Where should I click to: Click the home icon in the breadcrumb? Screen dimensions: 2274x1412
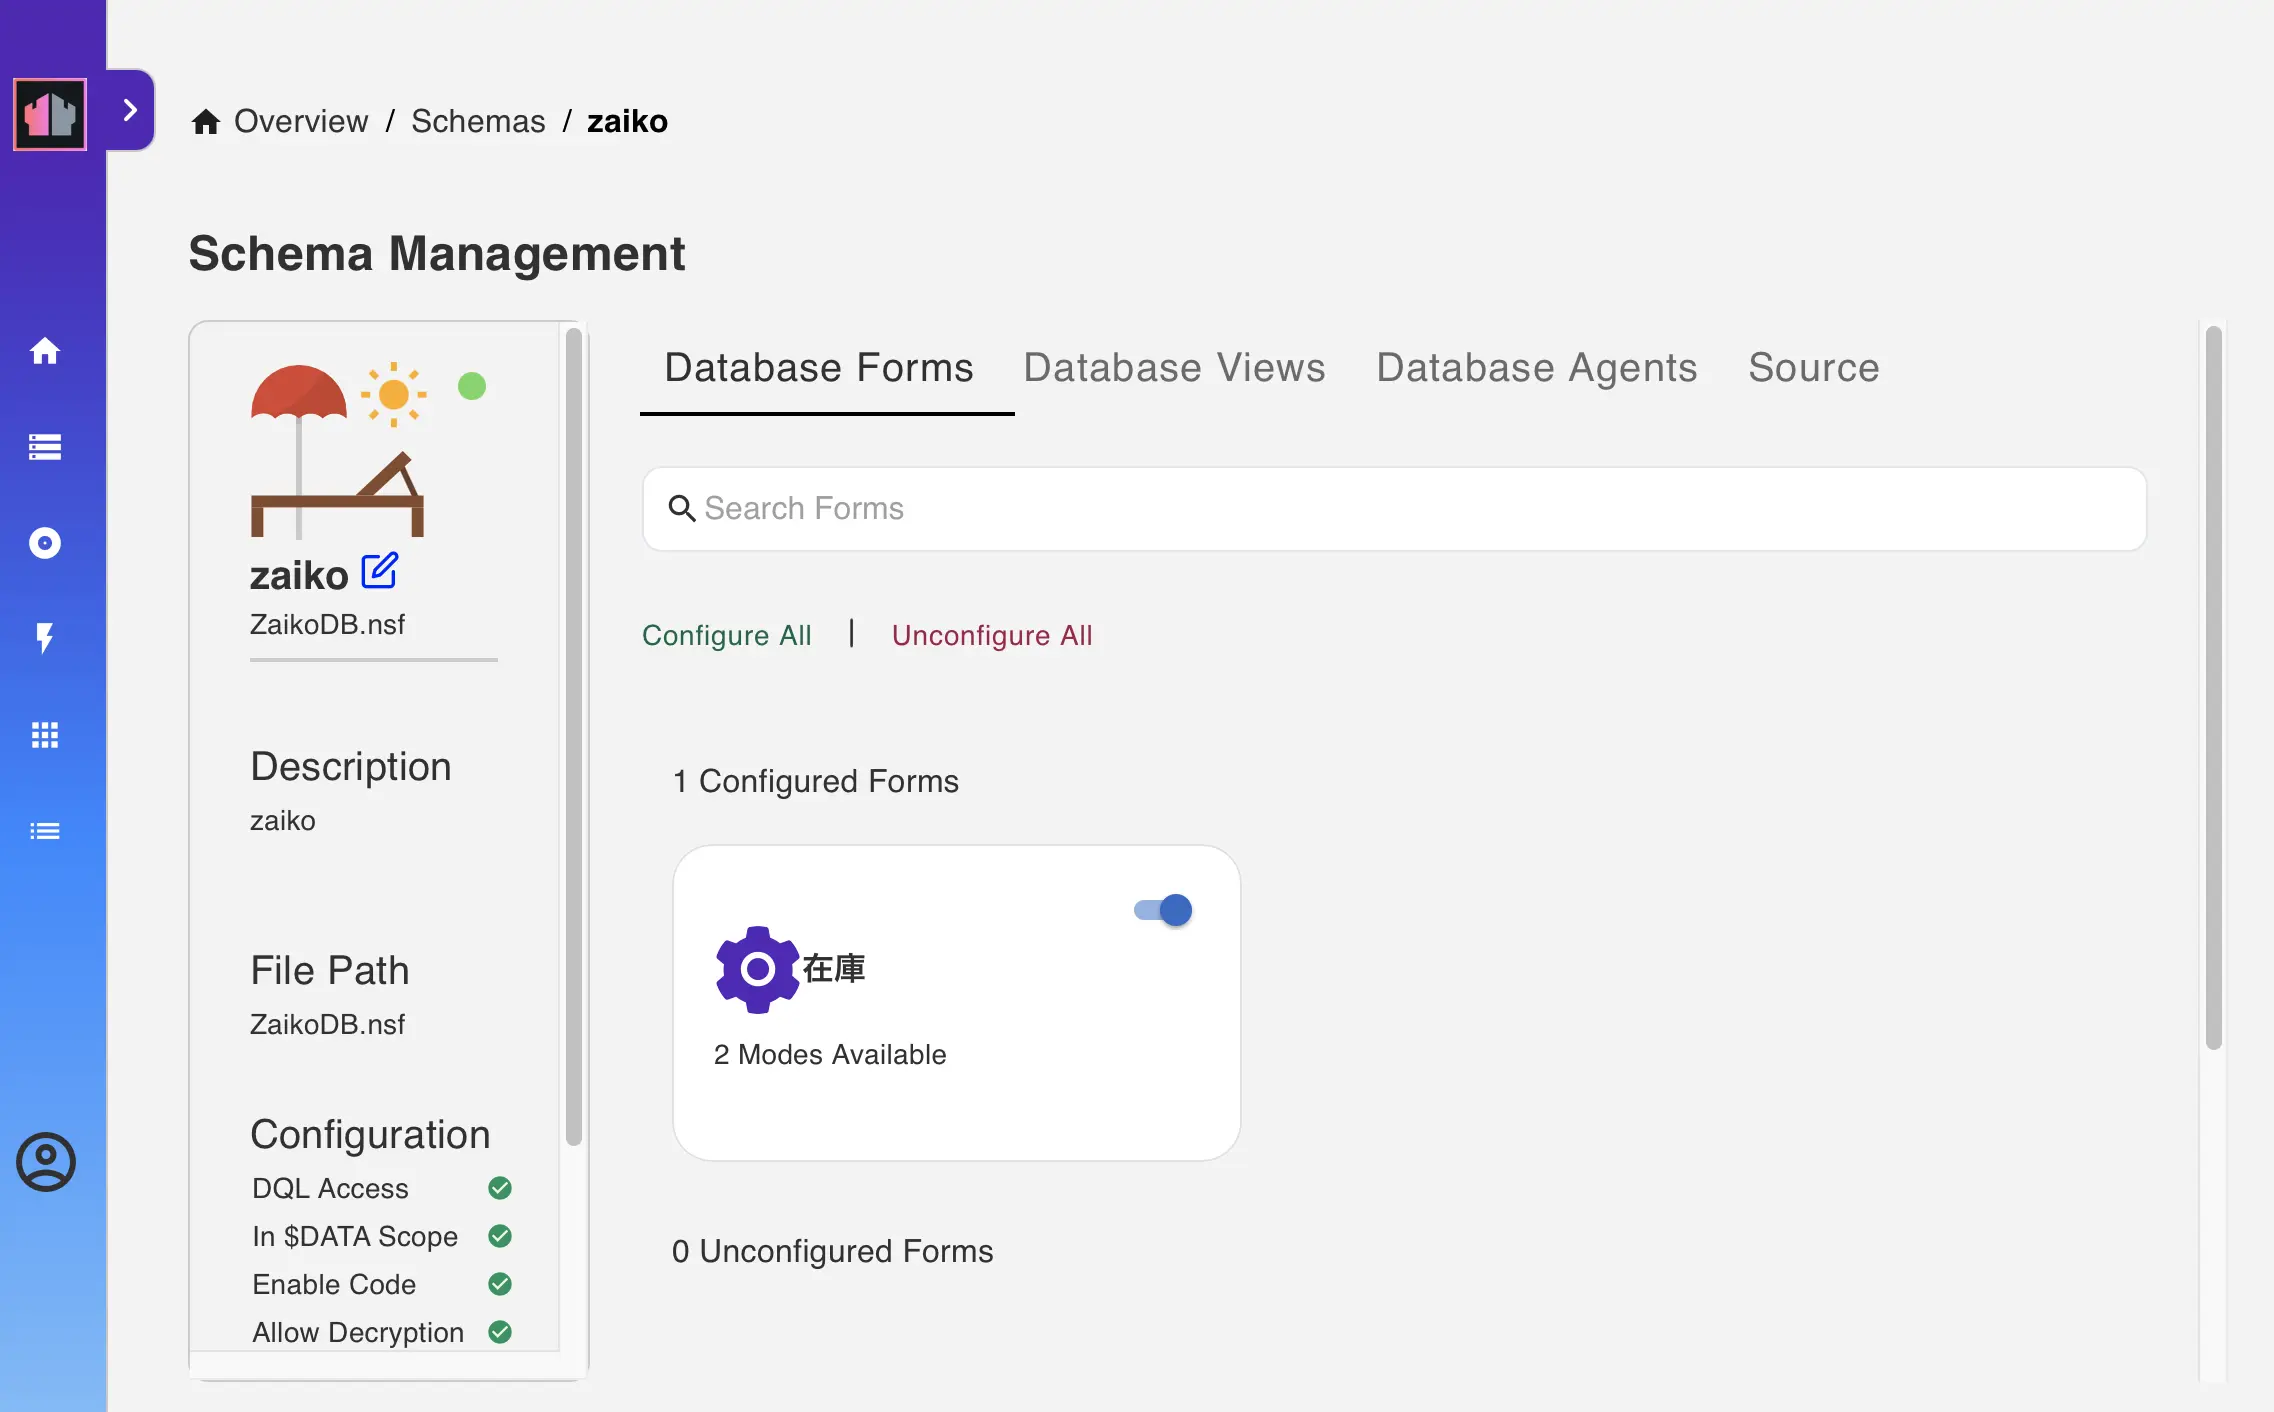206,122
